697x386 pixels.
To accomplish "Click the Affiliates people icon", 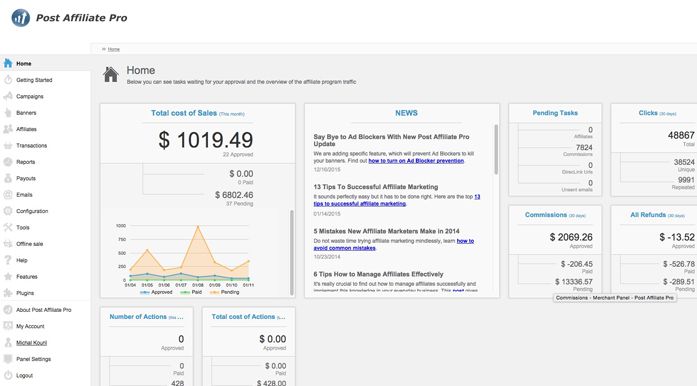I will click(8, 129).
